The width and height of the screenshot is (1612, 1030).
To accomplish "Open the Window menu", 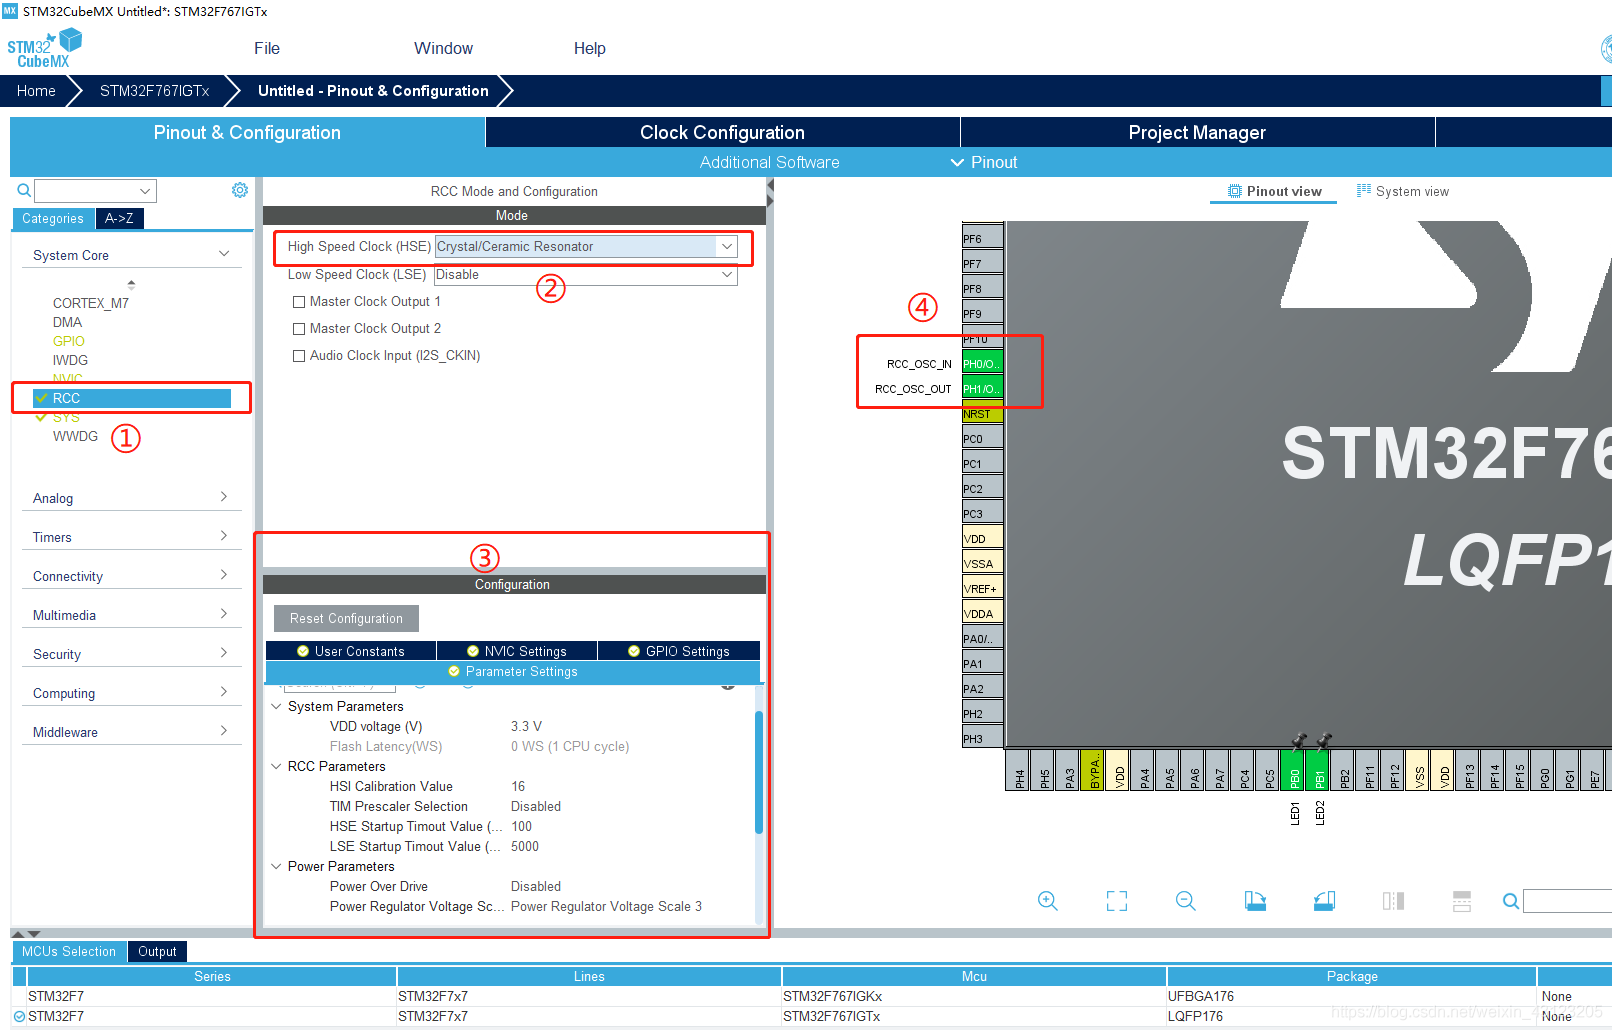I will click(443, 48).
